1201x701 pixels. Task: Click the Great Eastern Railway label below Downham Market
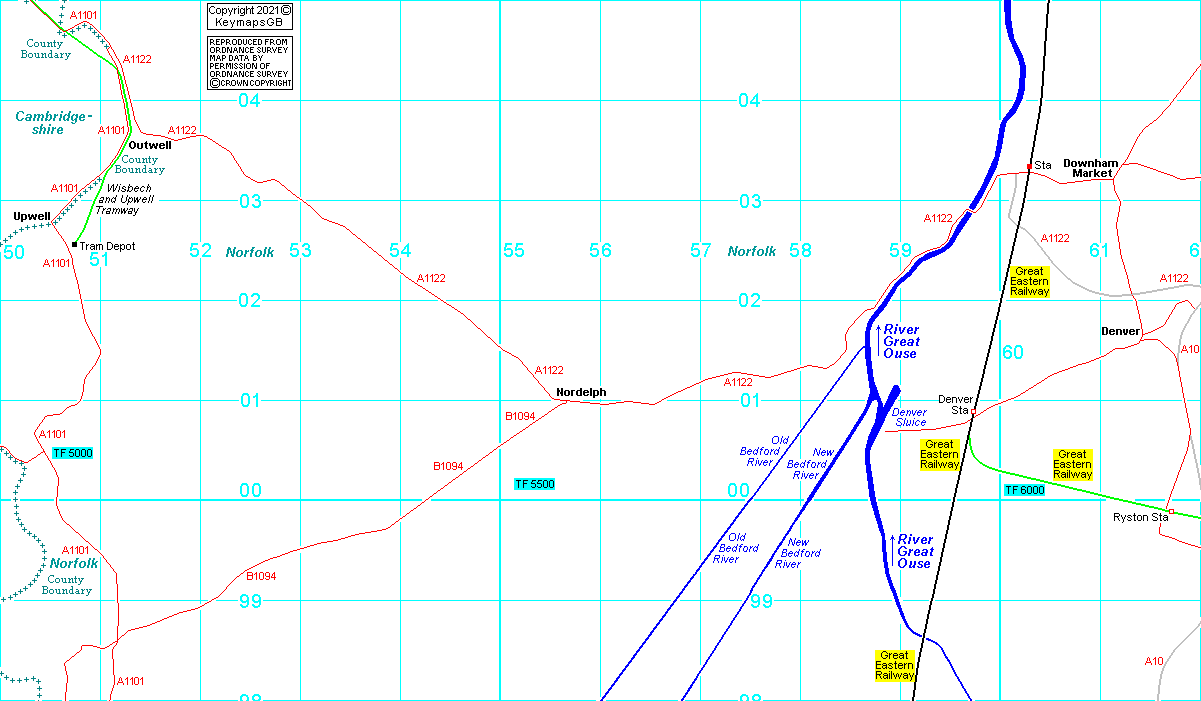tap(1029, 281)
